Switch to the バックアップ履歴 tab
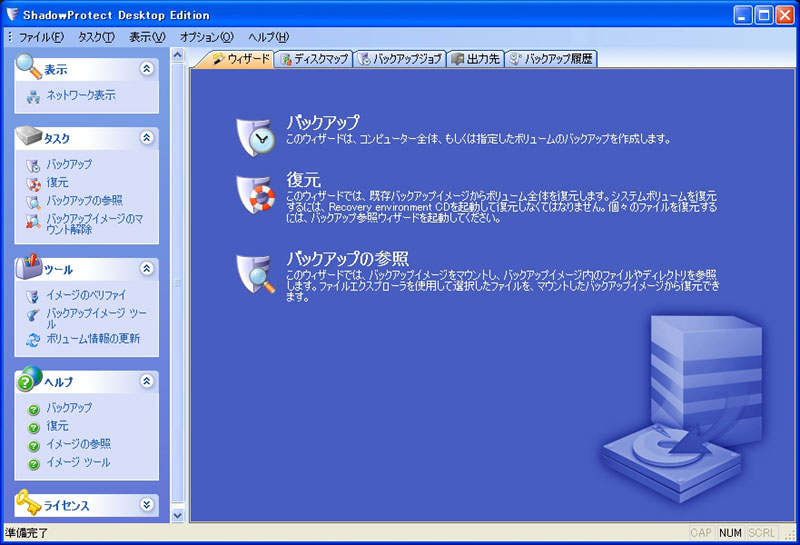 [551, 59]
